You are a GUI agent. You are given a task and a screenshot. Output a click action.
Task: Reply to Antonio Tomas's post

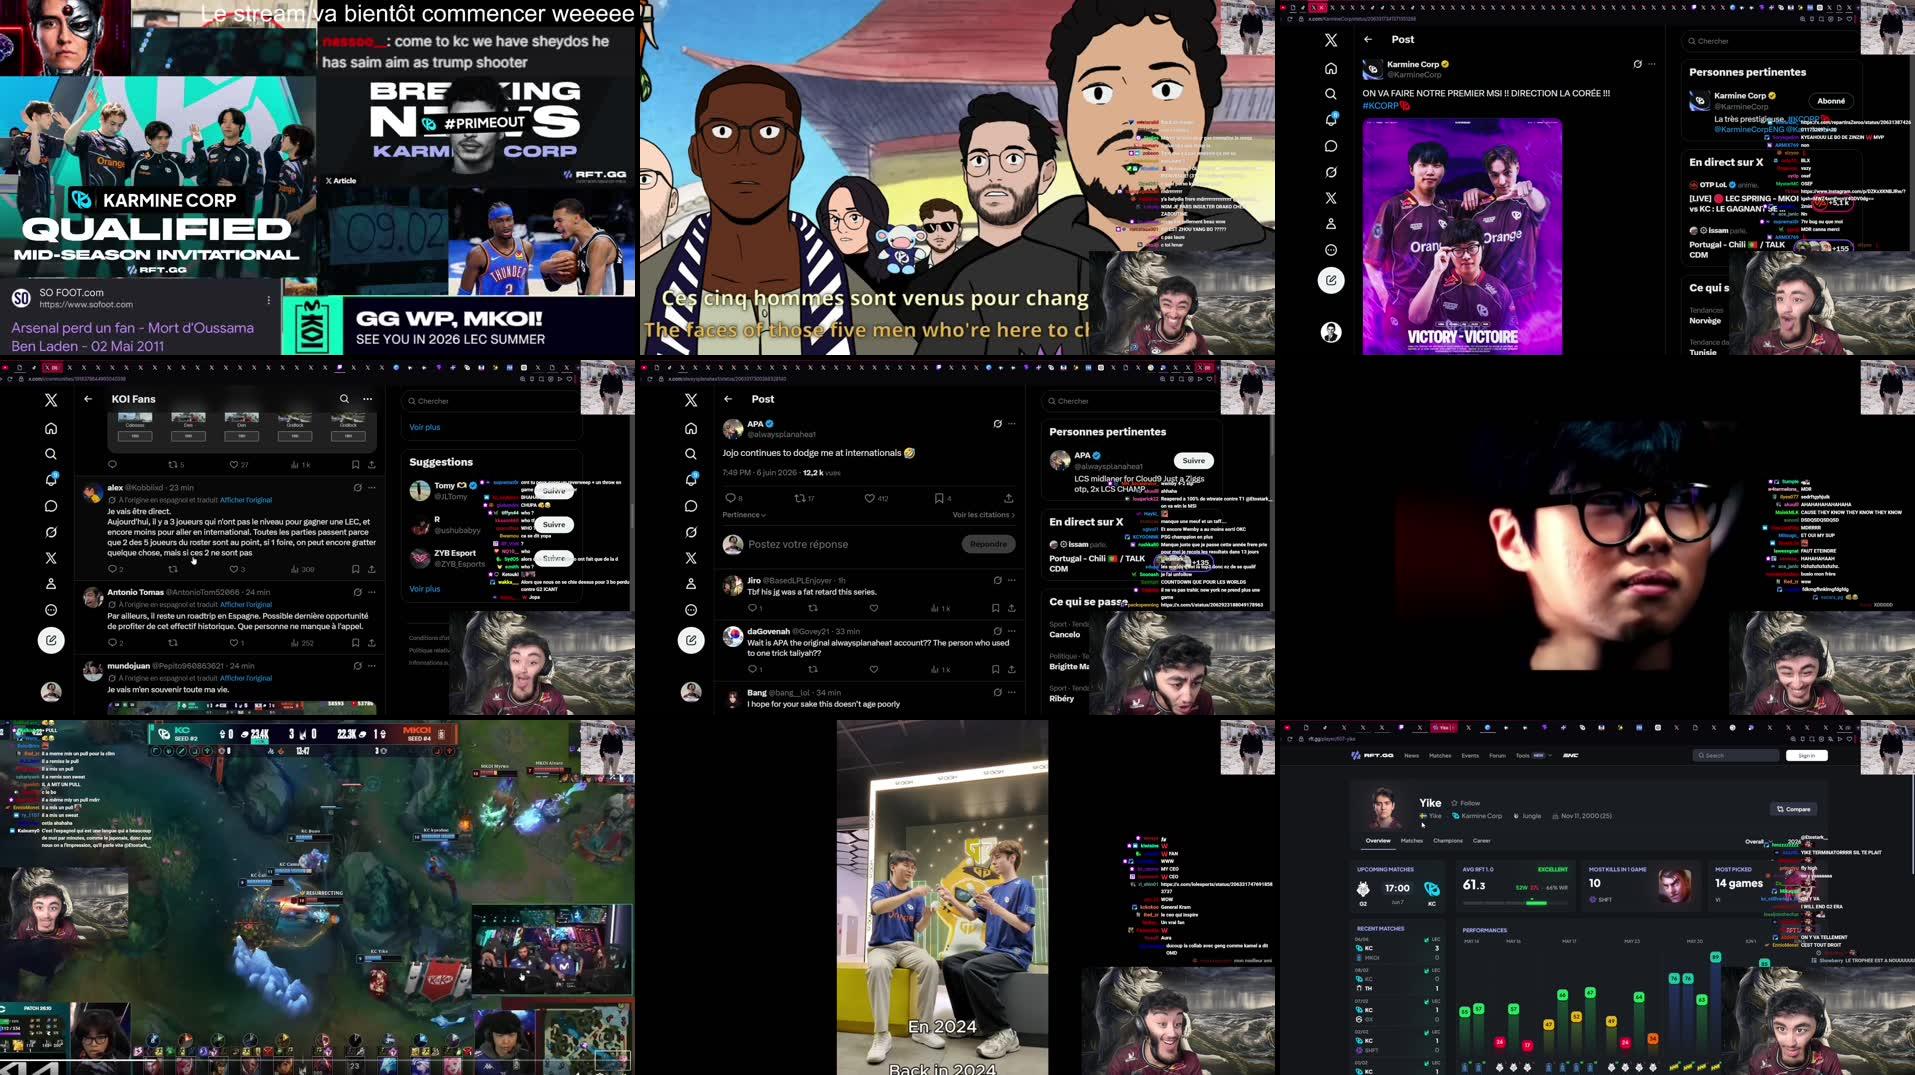pyautogui.click(x=113, y=643)
